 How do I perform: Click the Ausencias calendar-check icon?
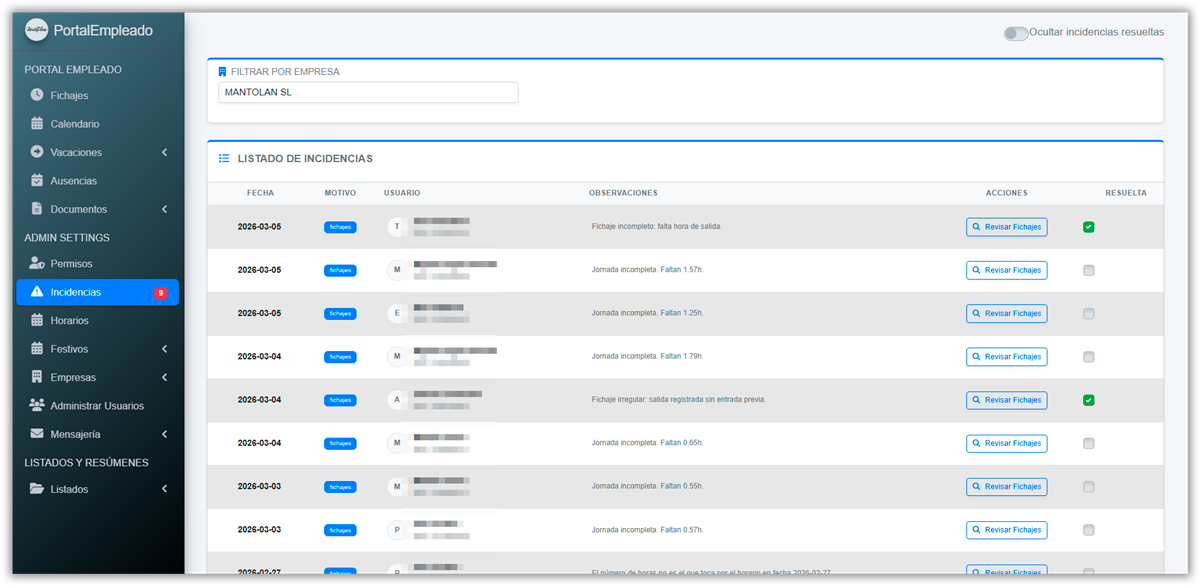point(37,181)
